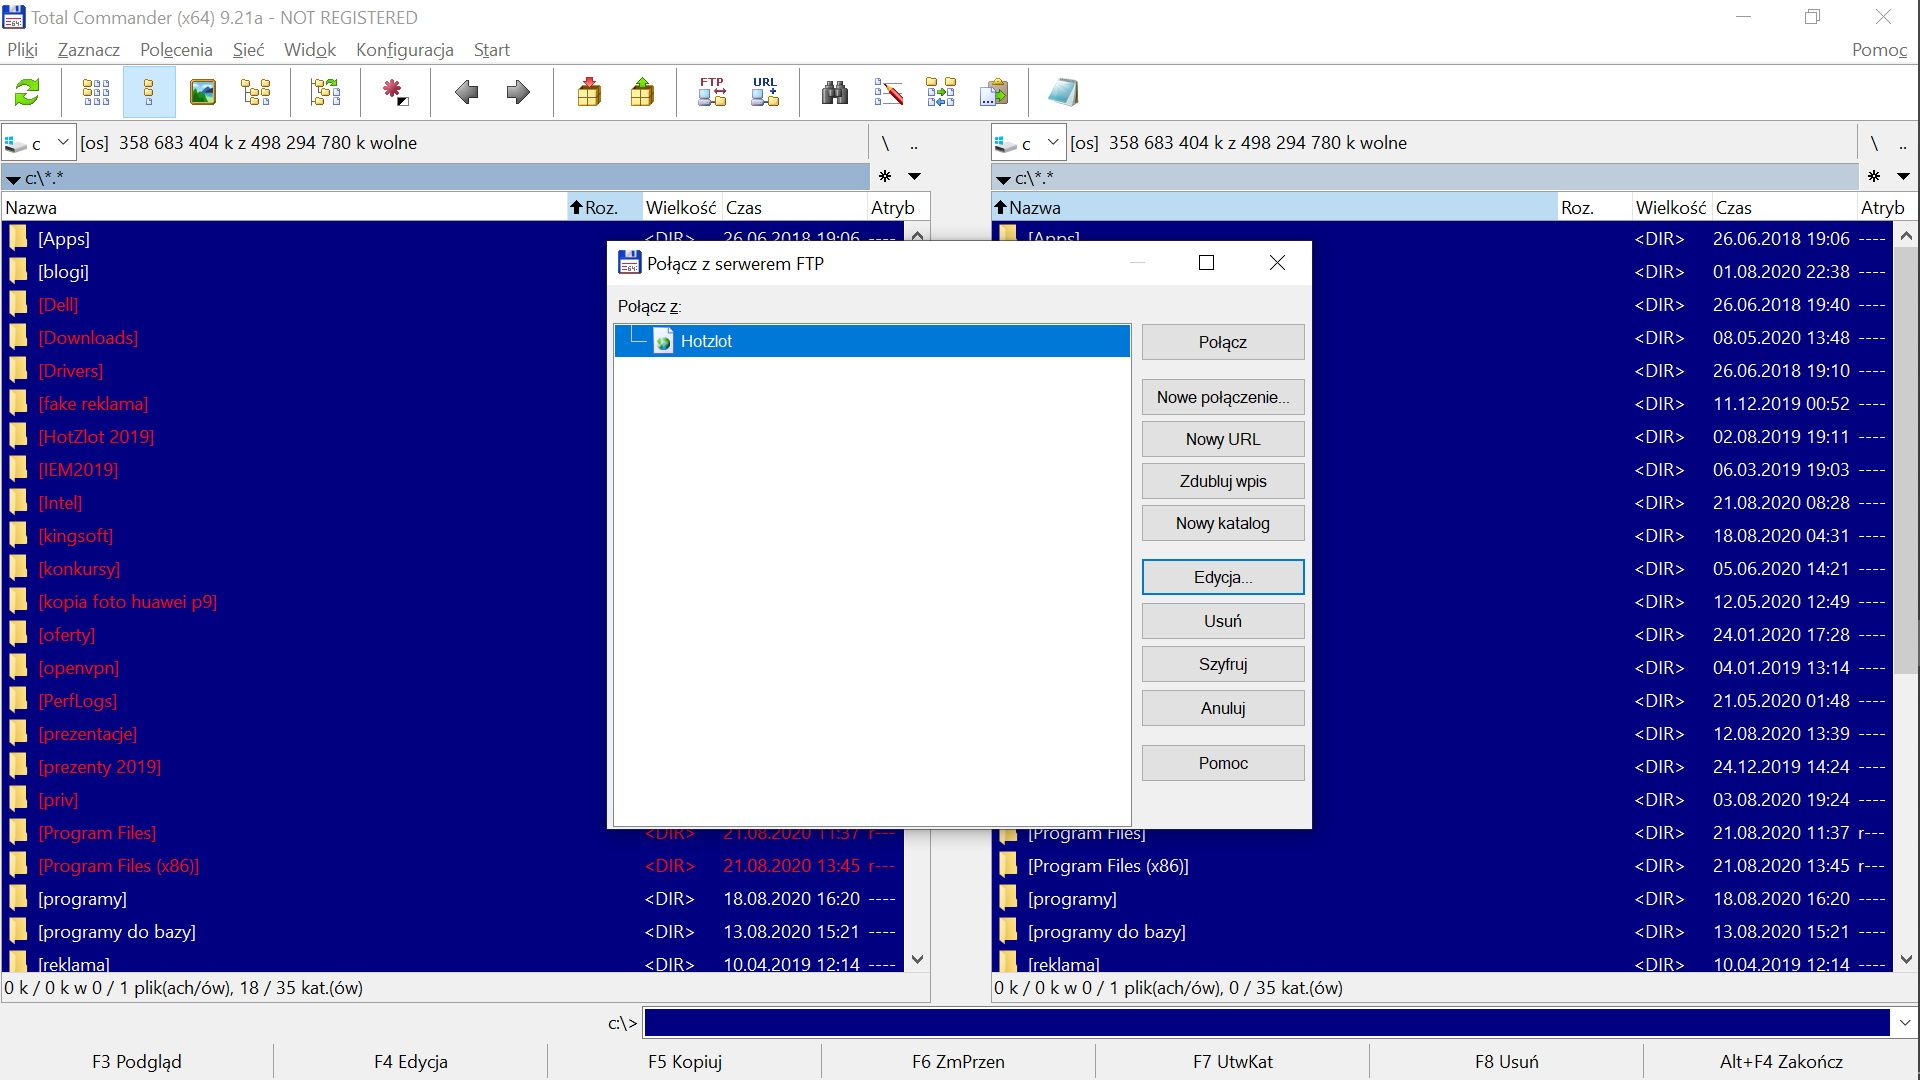Expand the command line history dropdown
The width and height of the screenshot is (1920, 1080).
[x=1904, y=1023]
